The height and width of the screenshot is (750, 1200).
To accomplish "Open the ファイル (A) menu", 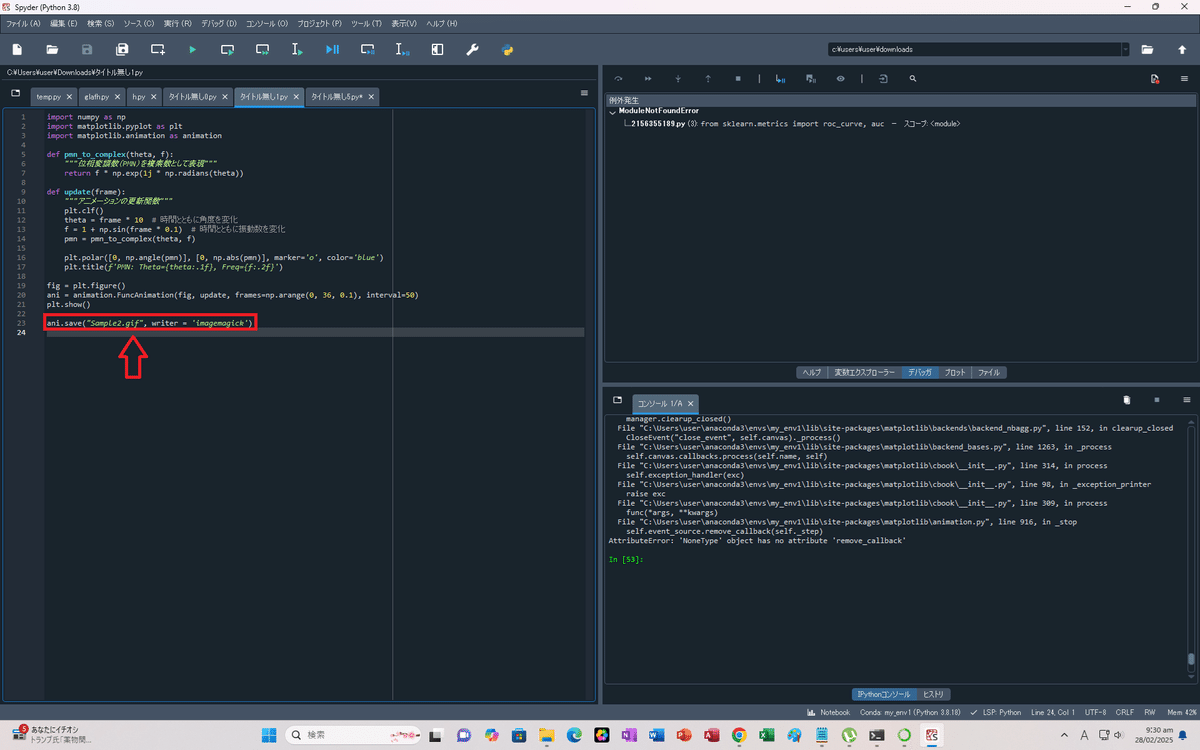I will coord(24,22).
